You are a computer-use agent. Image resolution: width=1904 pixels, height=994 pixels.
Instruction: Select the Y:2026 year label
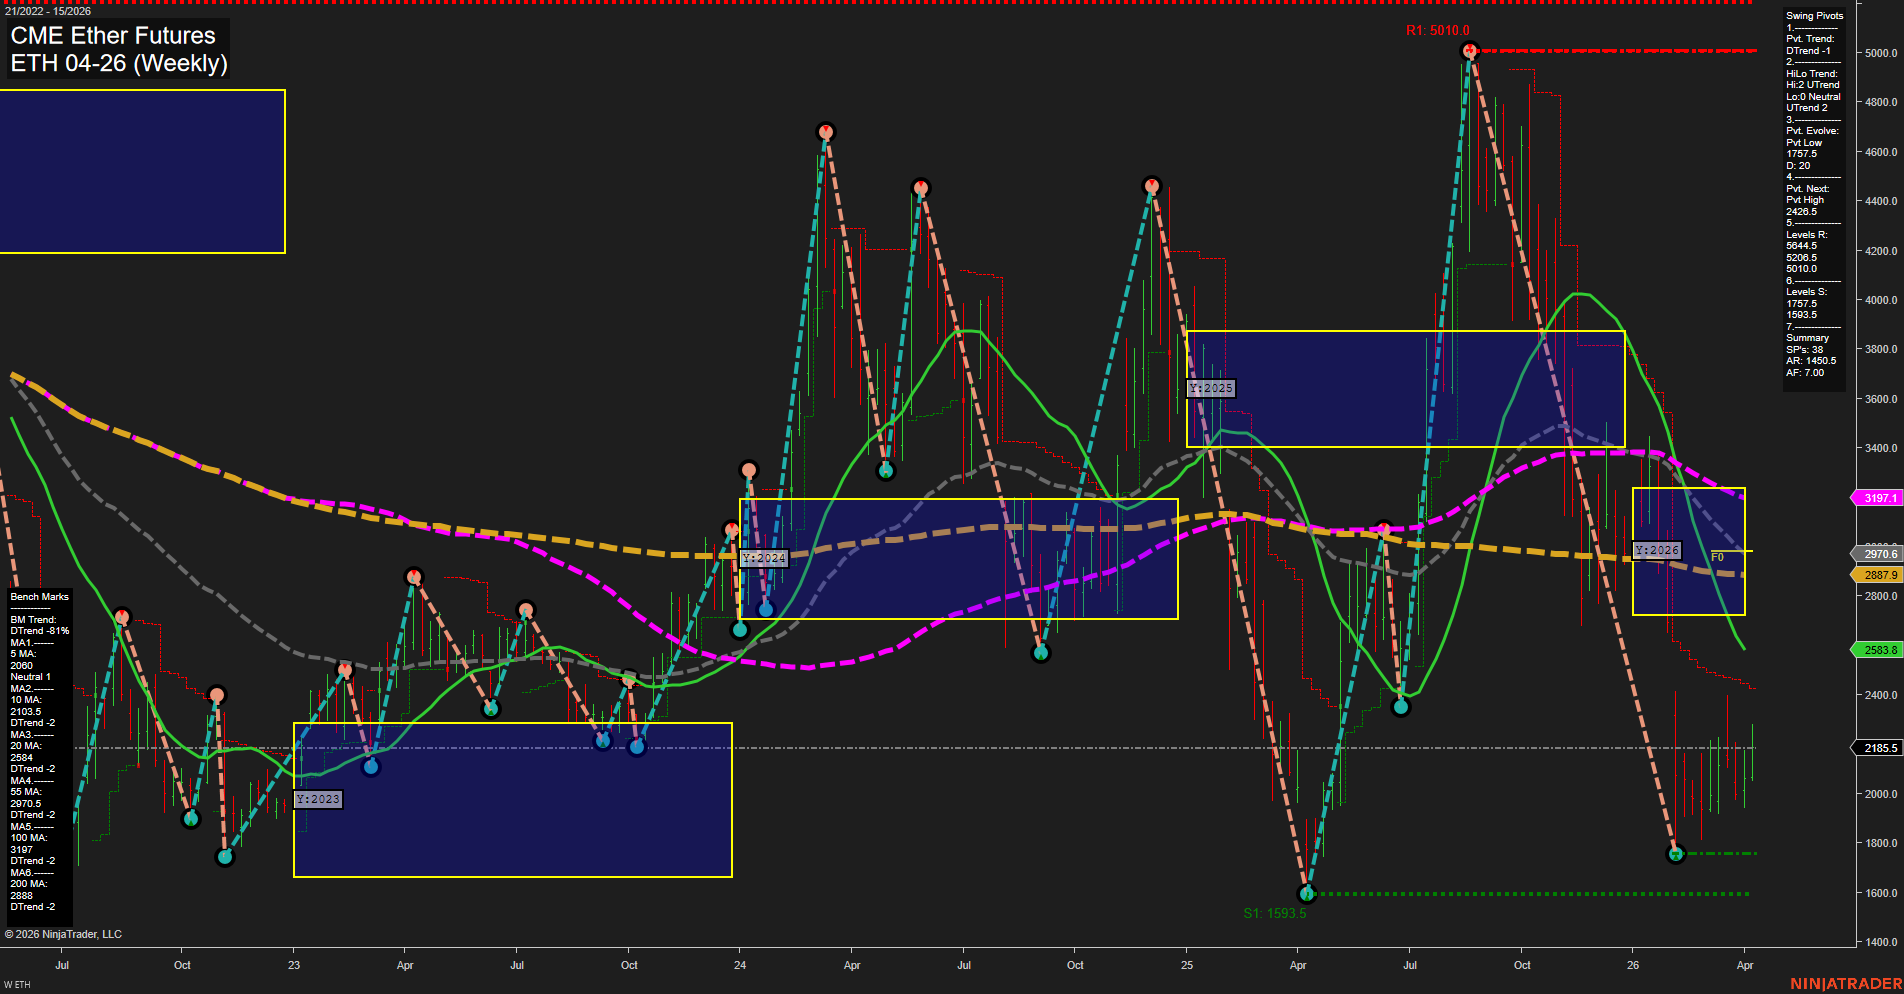tap(1657, 549)
